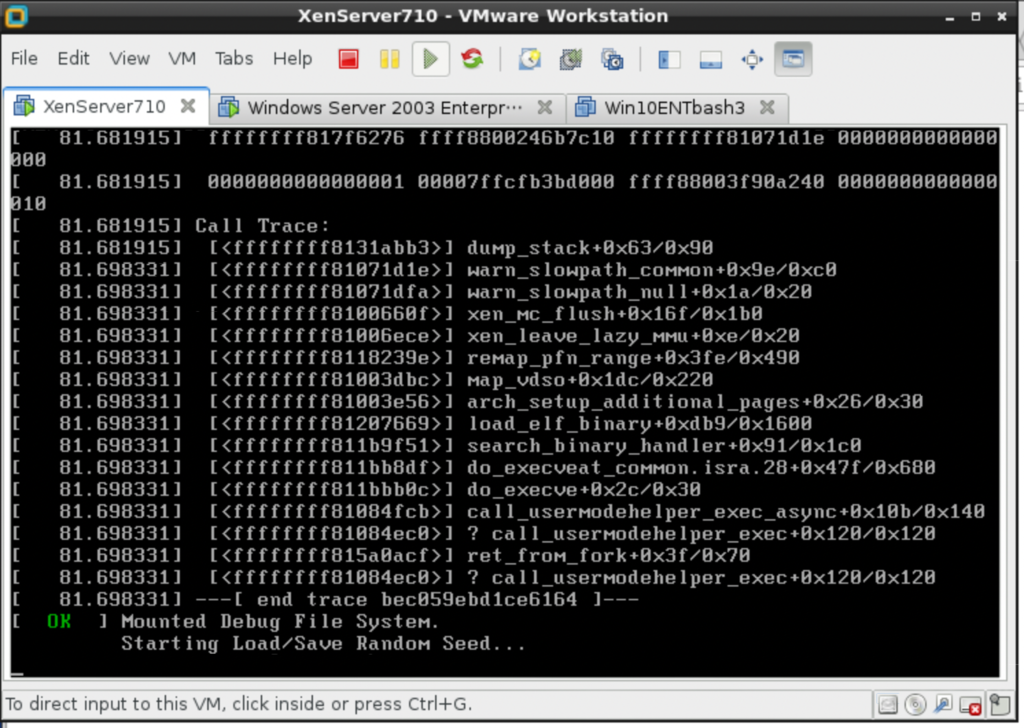Maximize the VMware Workstation window
Viewport: 1024px width, 728px height.
[976, 16]
